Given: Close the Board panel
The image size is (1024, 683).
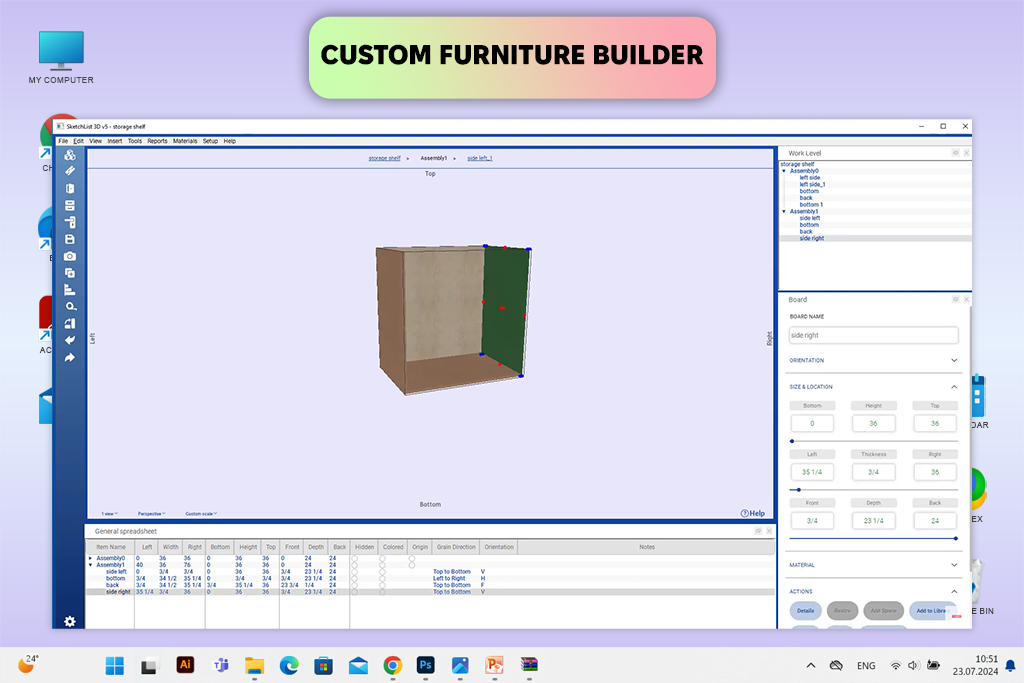Looking at the screenshot, I should point(967,299).
